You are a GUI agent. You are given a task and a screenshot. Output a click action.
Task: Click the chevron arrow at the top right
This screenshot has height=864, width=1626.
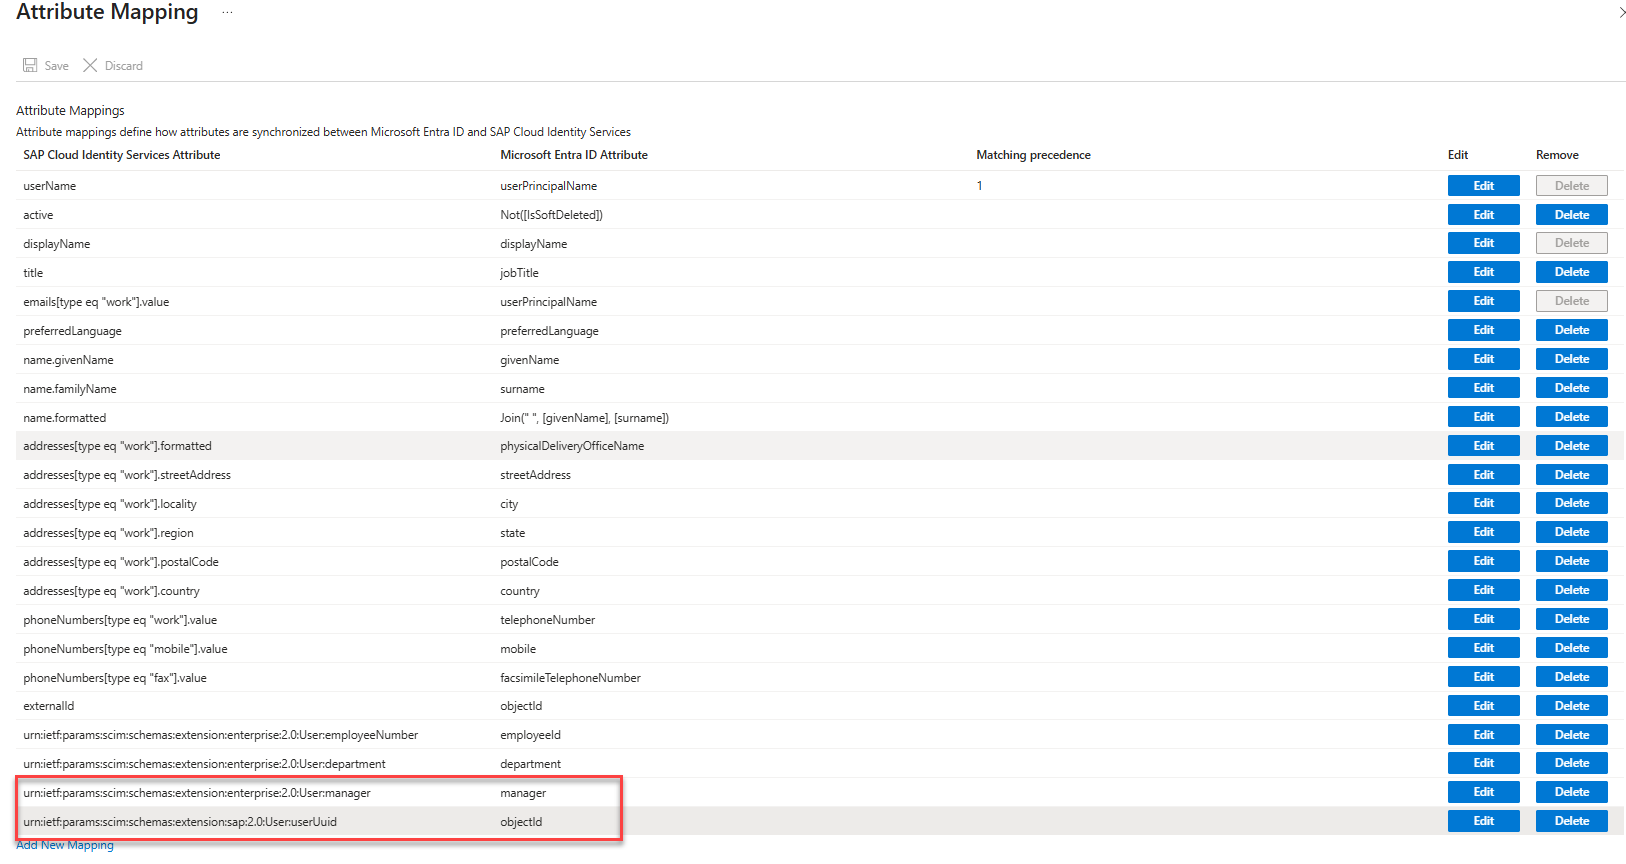pos(1621,13)
